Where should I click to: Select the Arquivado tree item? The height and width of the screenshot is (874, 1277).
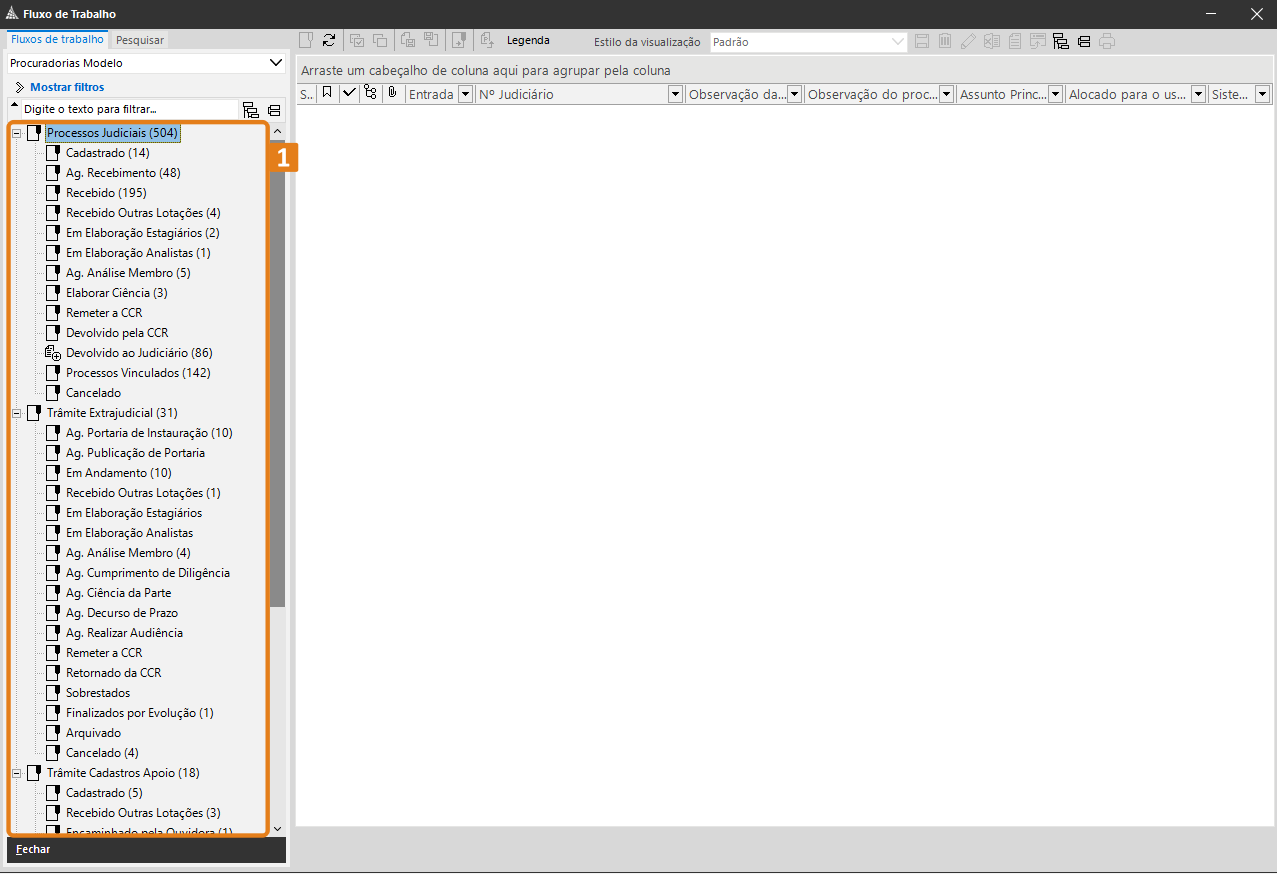(x=93, y=733)
